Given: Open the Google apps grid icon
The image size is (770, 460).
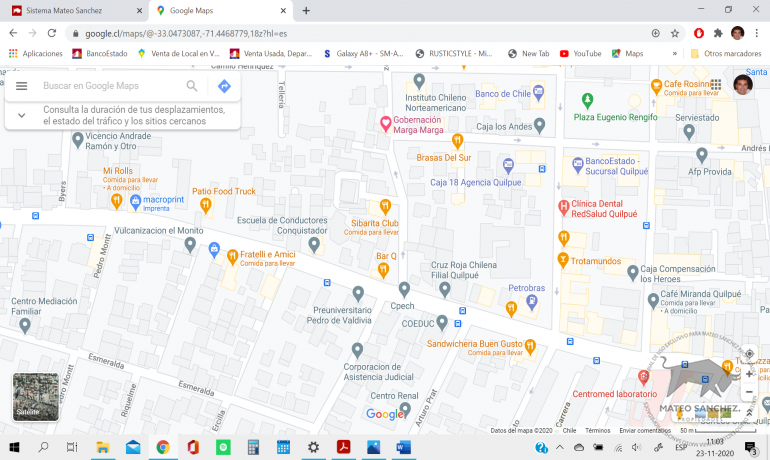Looking at the screenshot, I should [x=716, y=84].
